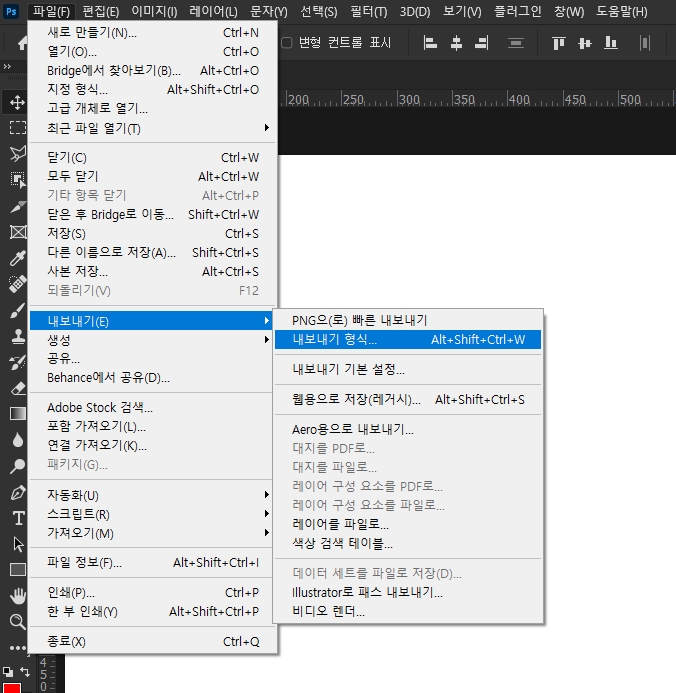This screenshot has height=693, width=676.
Task: Expand the collapsed toolbar double arrow
Action: tap(7, 67)
